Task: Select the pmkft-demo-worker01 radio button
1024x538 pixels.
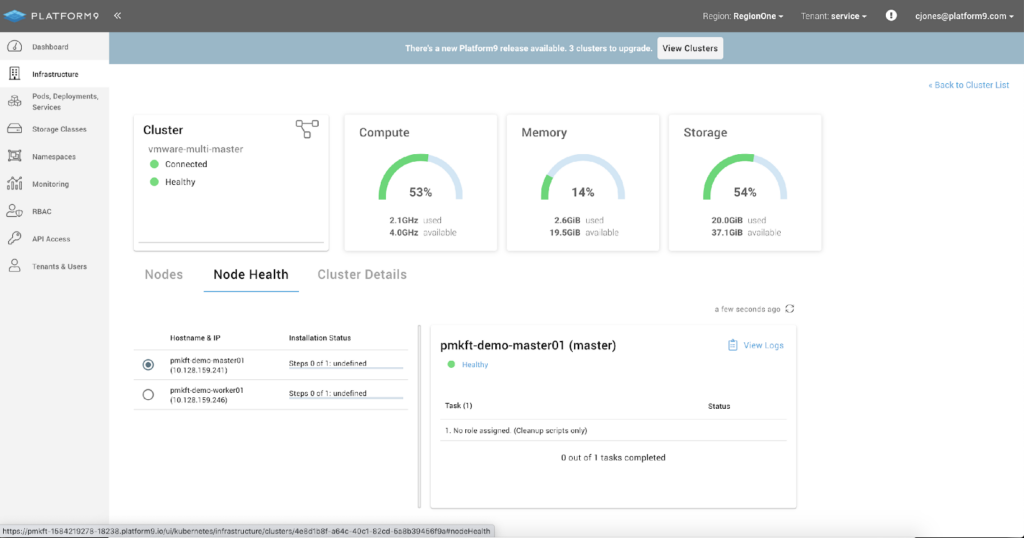Action: 148,395
